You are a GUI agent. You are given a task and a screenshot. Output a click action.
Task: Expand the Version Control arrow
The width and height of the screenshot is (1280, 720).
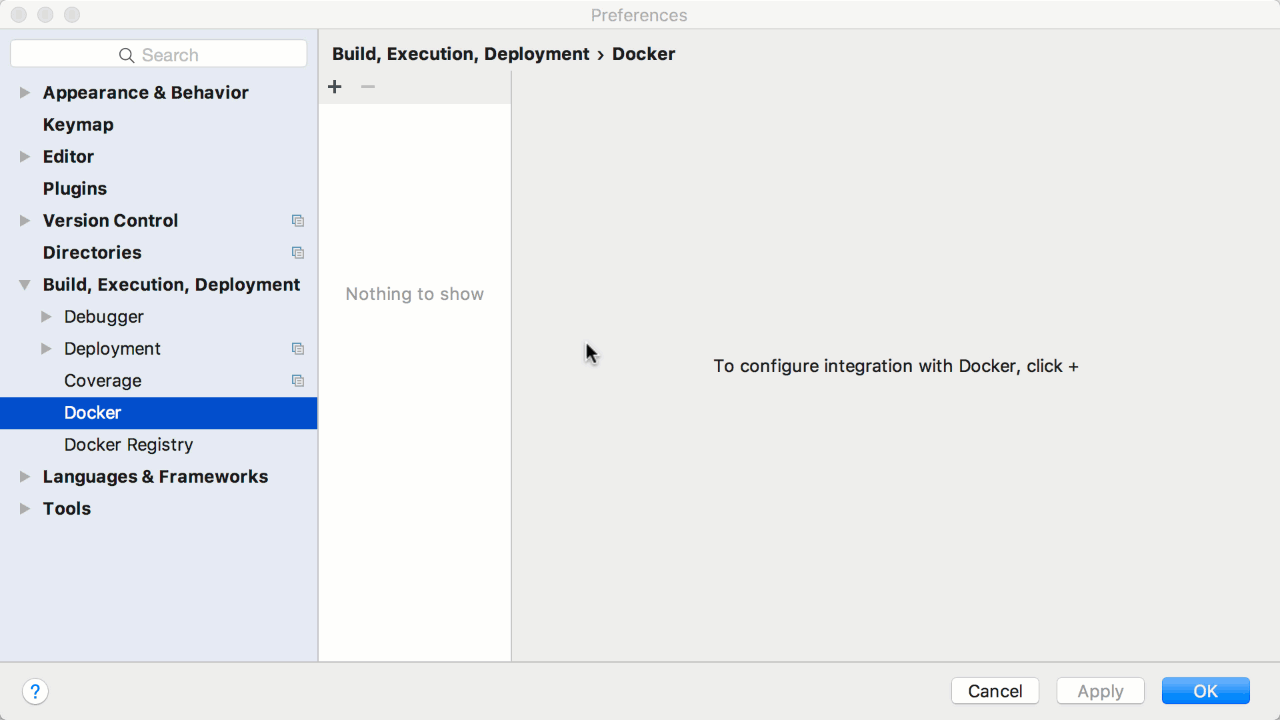point(25,221)
